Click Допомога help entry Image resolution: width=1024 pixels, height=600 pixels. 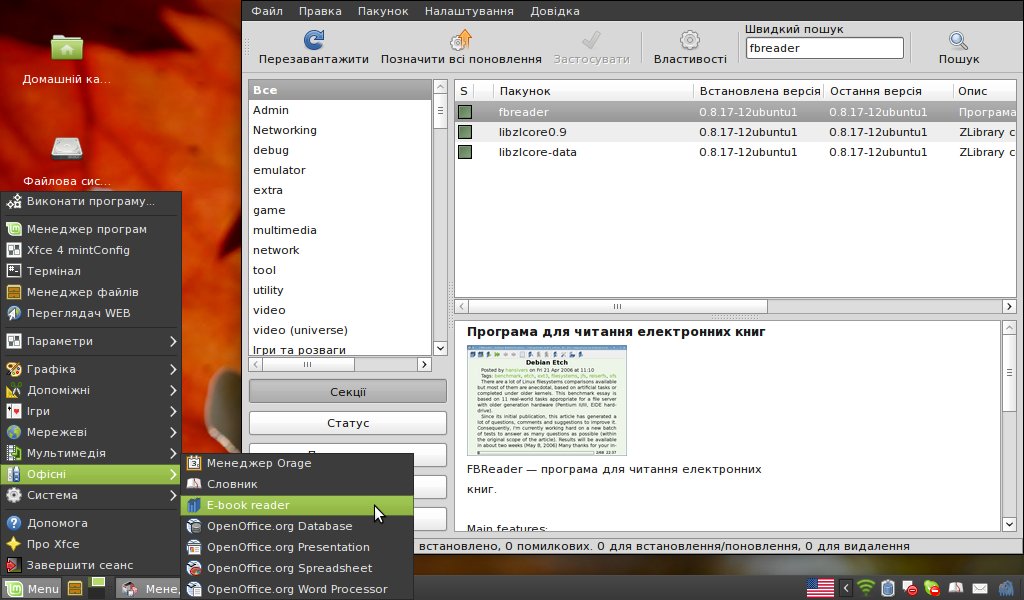(91, 523)
